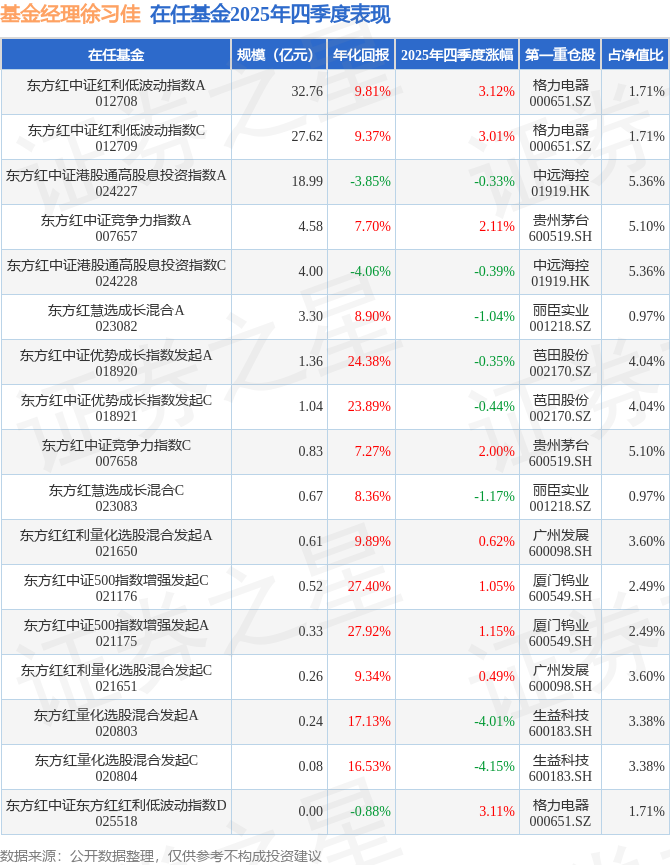Select the 第一重仓股 column header
The width and height of the screenshot is (670, 865).
(x=560, y=55)
